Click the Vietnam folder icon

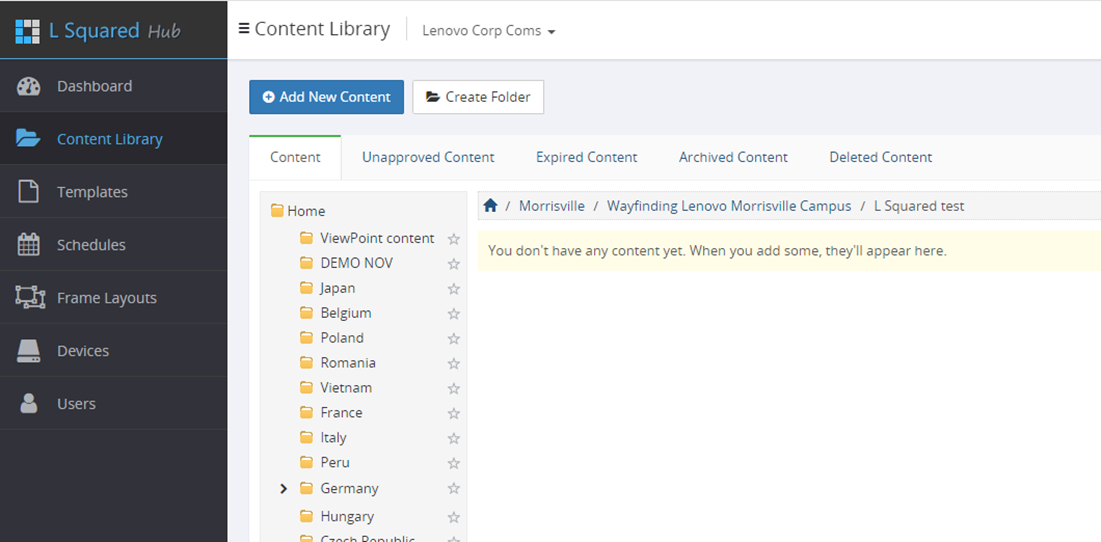click(x=306, y=388)
